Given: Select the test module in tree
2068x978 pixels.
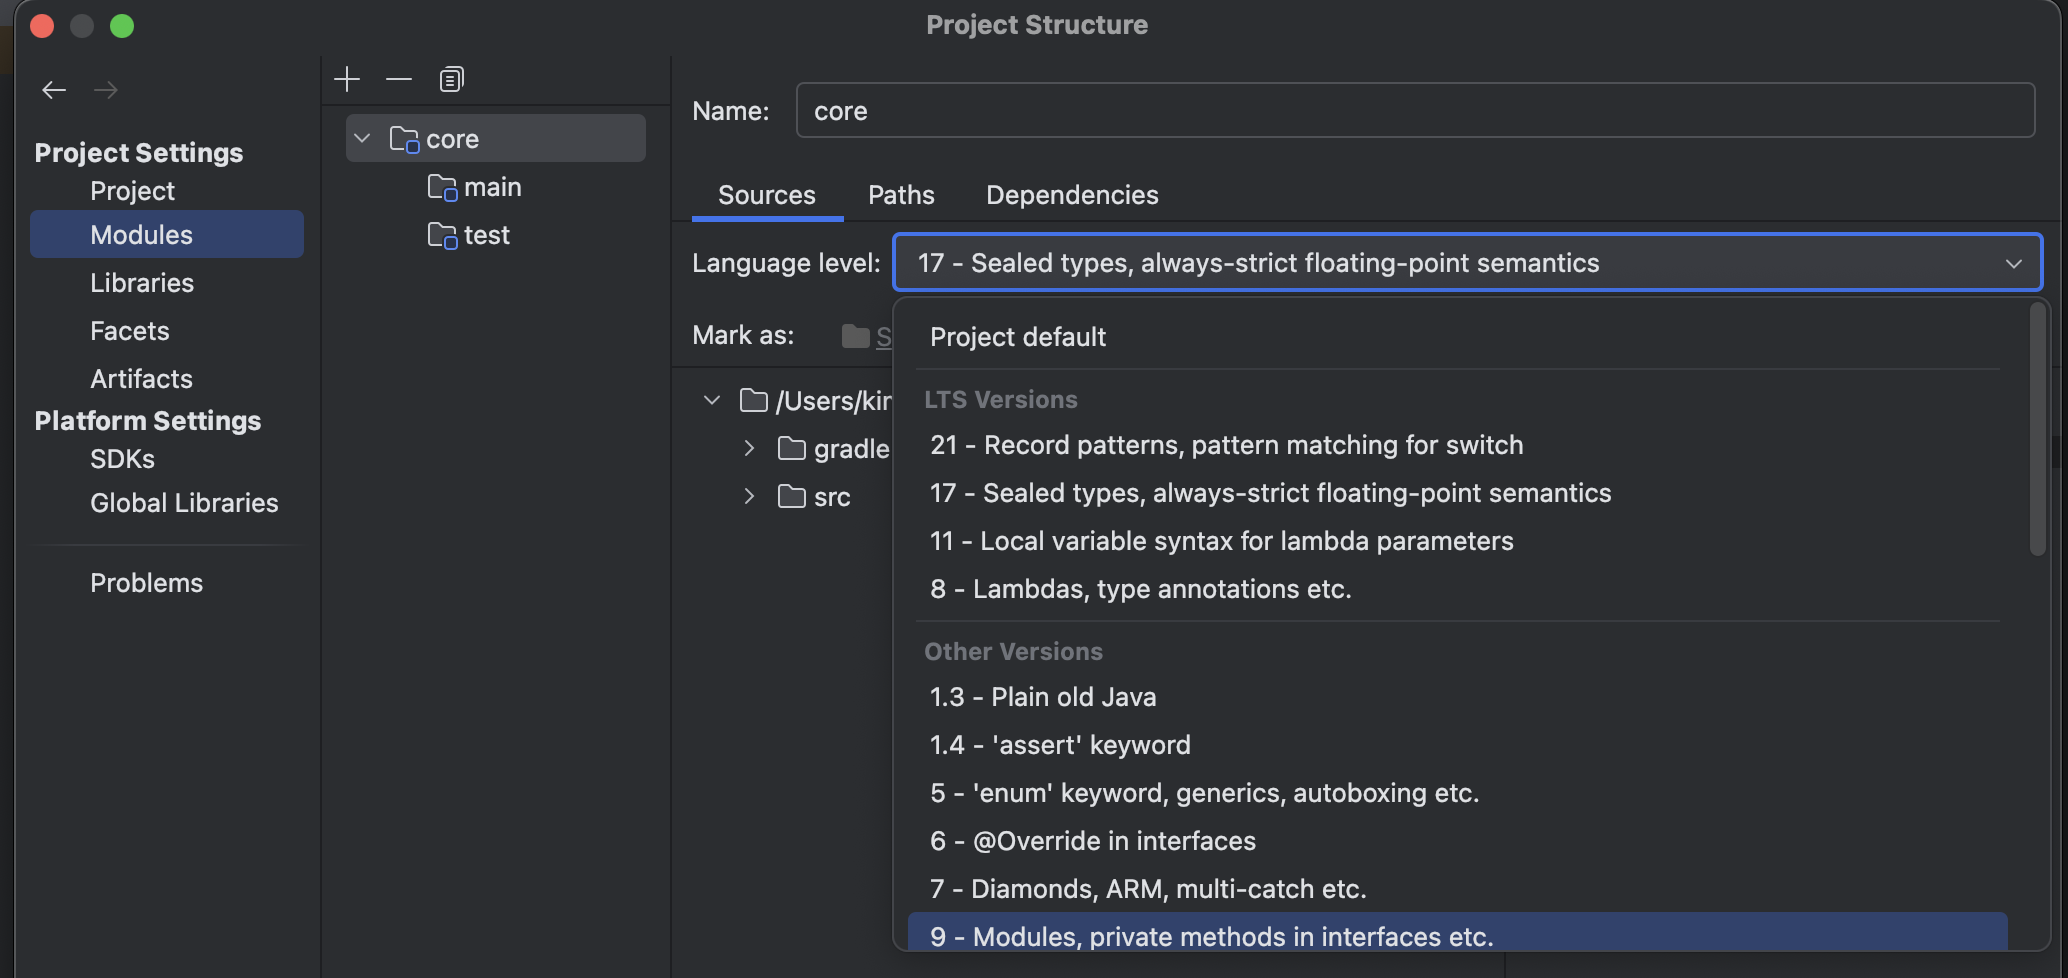Looking at the screenshot, I should click(x=486, y=235).
